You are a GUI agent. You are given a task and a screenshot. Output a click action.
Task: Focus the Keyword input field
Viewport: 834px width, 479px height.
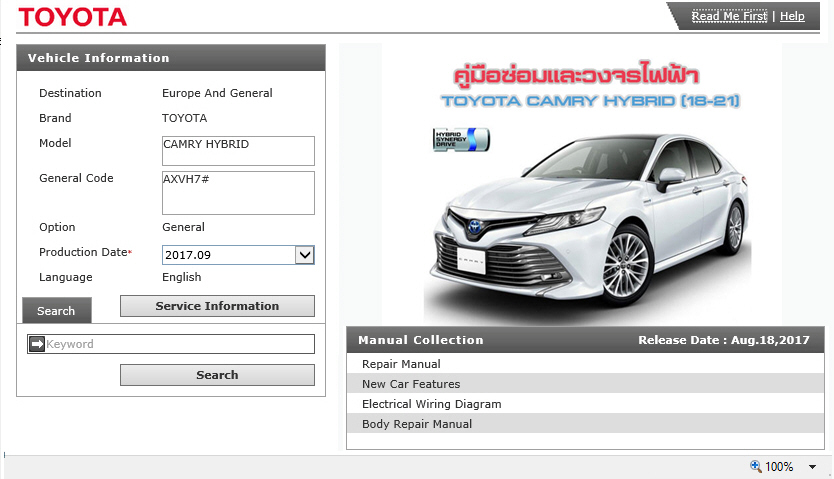(x=171, y=344)
